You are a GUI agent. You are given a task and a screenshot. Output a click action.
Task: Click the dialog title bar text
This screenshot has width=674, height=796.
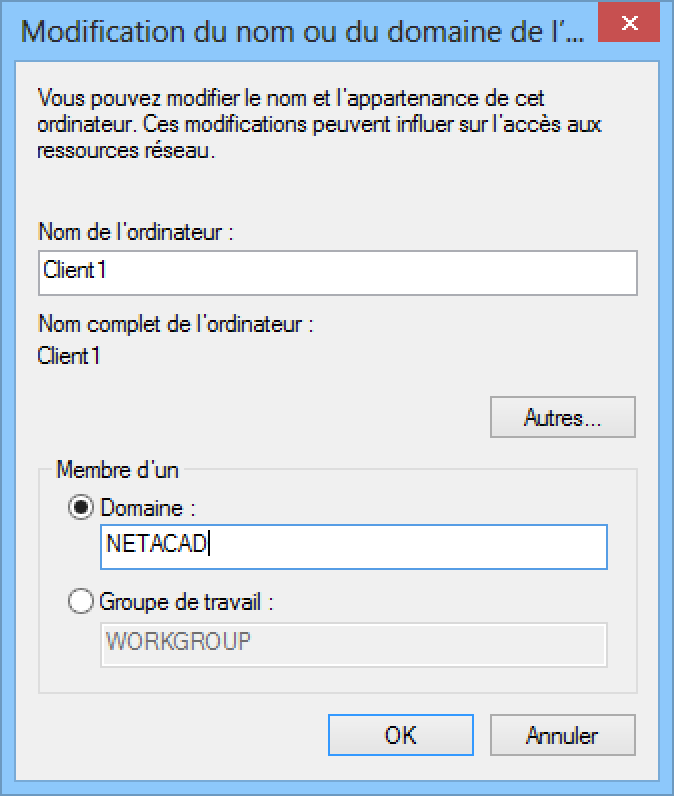coord(300,29)
